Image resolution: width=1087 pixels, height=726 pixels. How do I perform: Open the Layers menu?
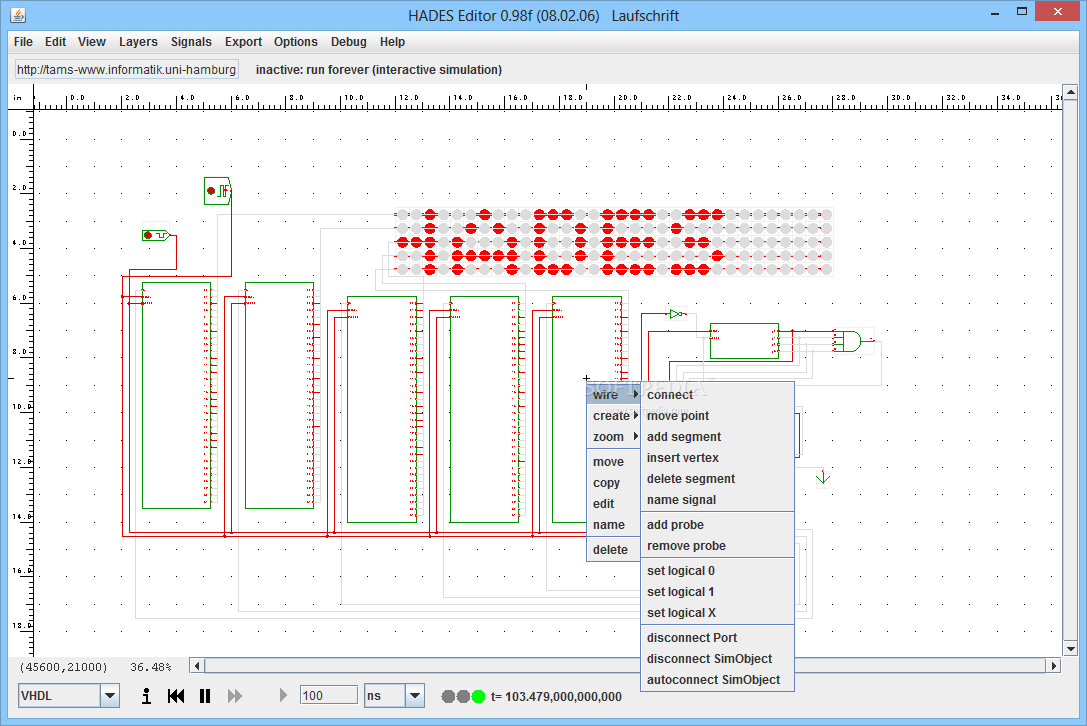[138, 42]
